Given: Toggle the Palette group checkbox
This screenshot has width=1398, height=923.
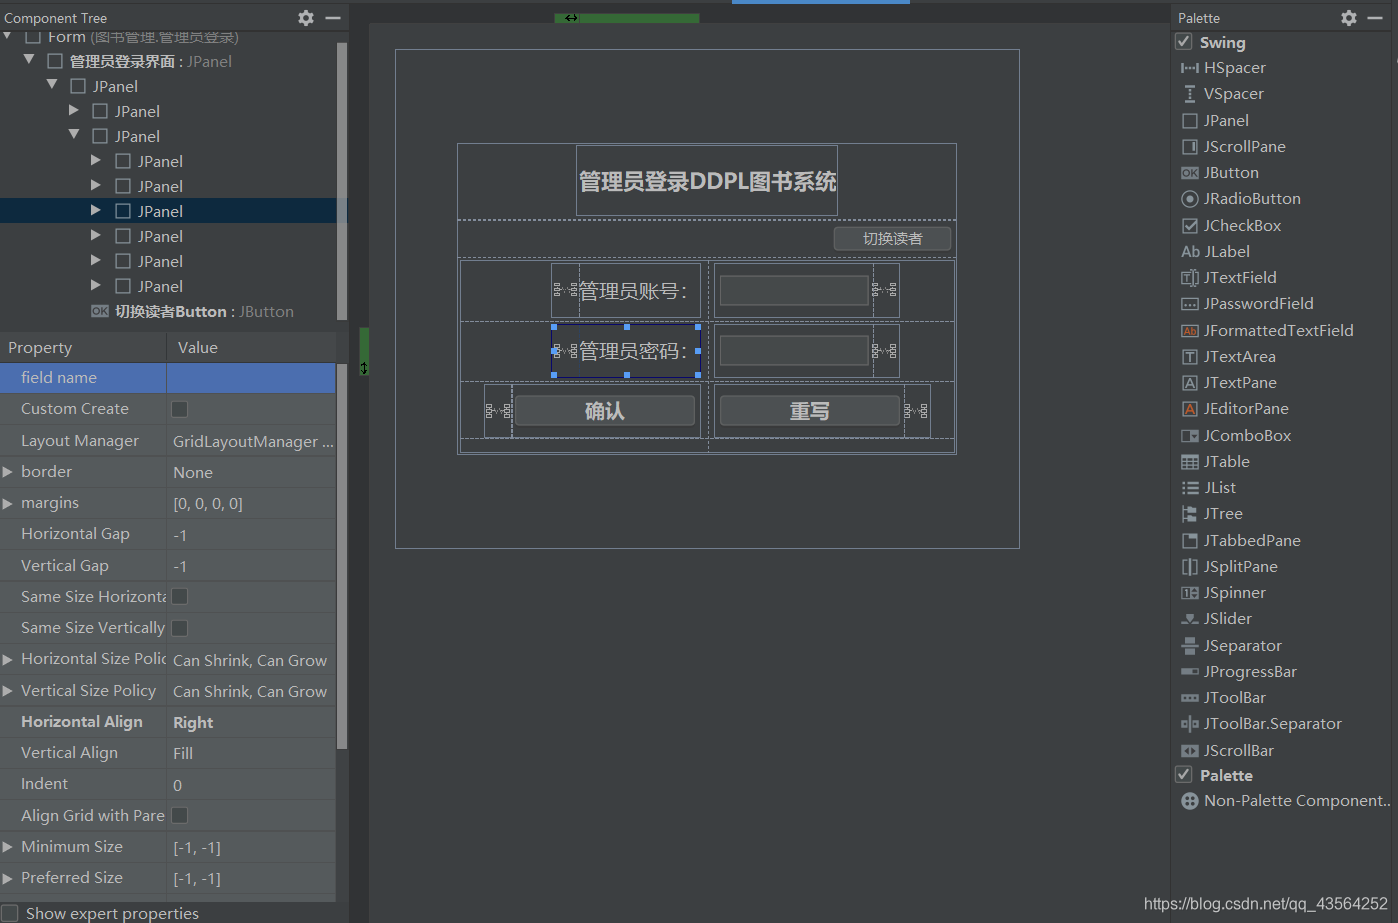Looking at the screenshot, I should (1184, 775).
